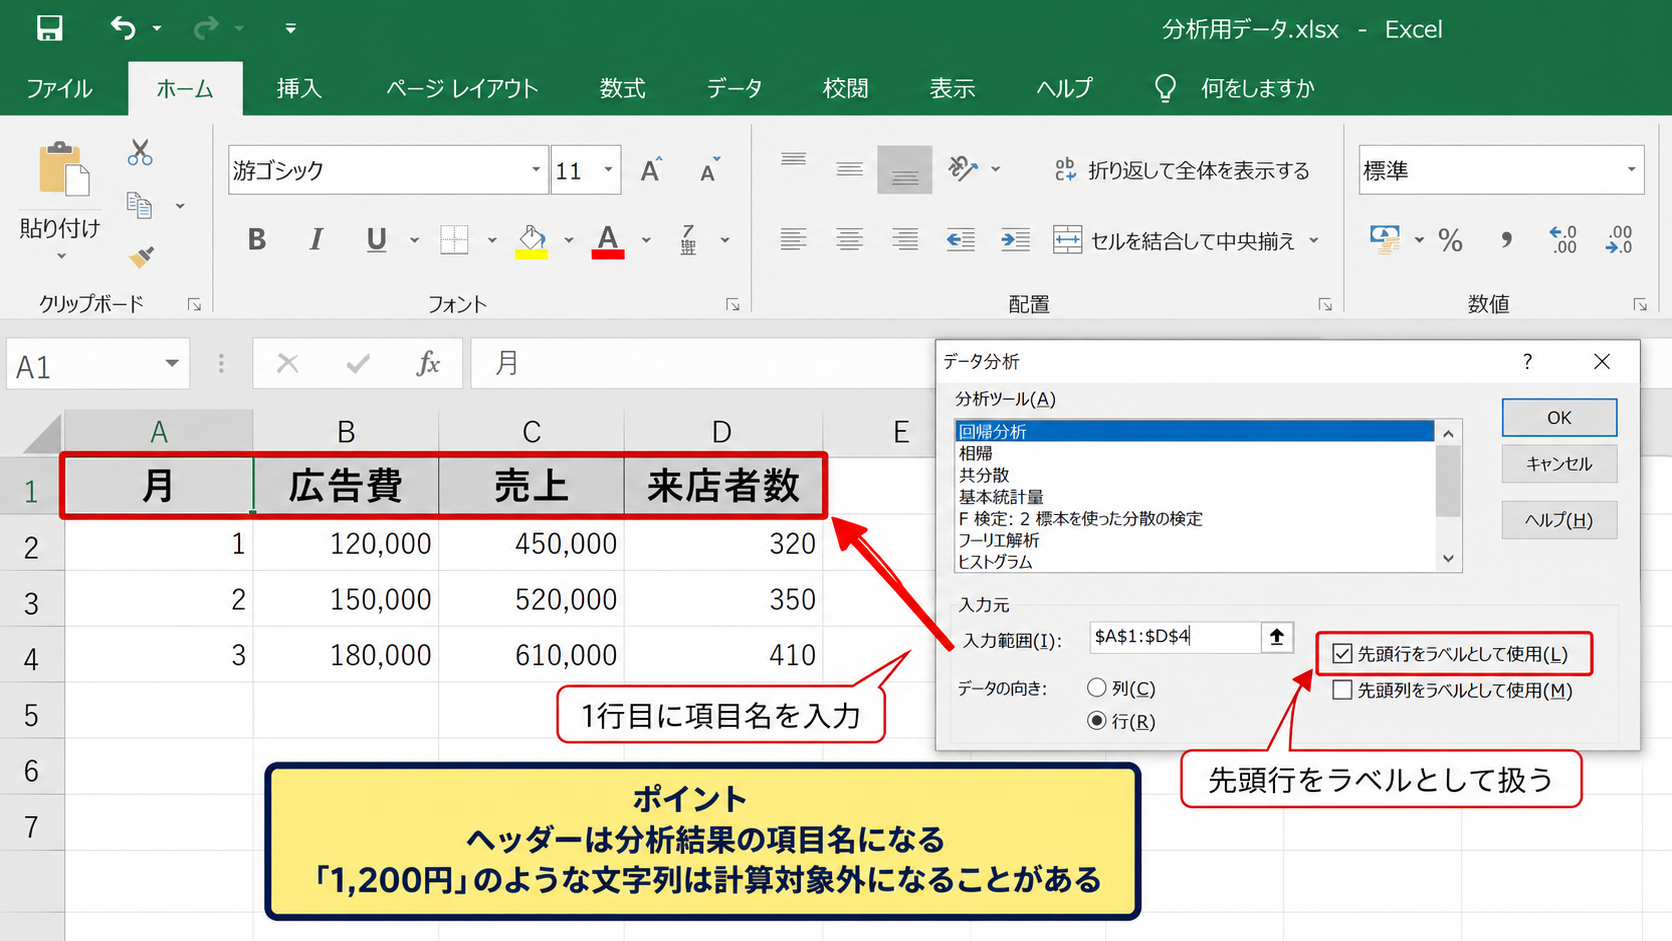Click the 入力範囲 input field
The height and width of the screenshot is (941, 1672).
[x=1174, y=637]
